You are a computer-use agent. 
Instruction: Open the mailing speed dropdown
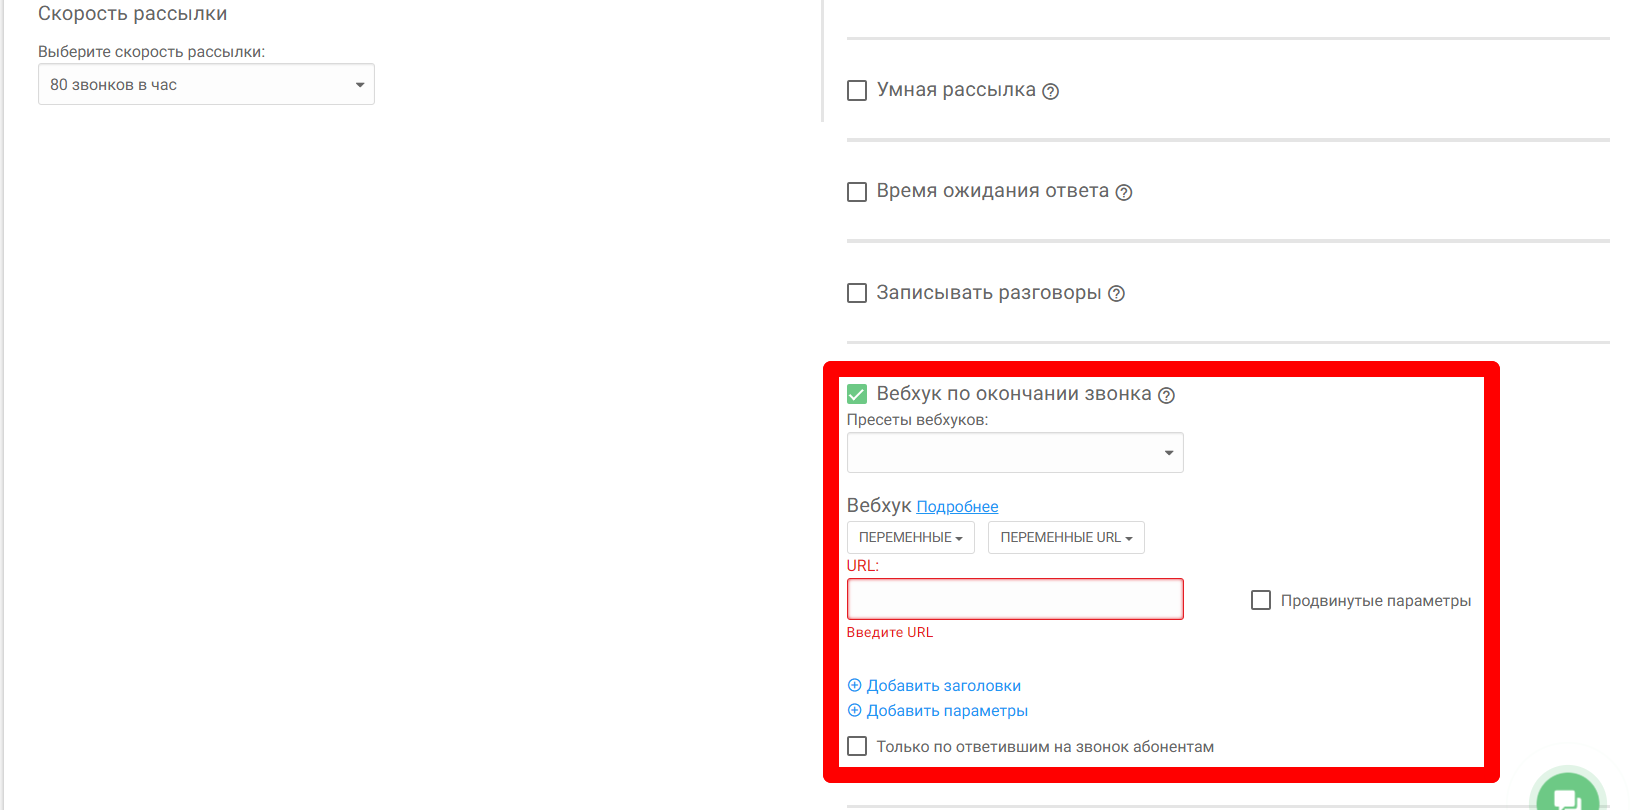(x=206, y=85)
